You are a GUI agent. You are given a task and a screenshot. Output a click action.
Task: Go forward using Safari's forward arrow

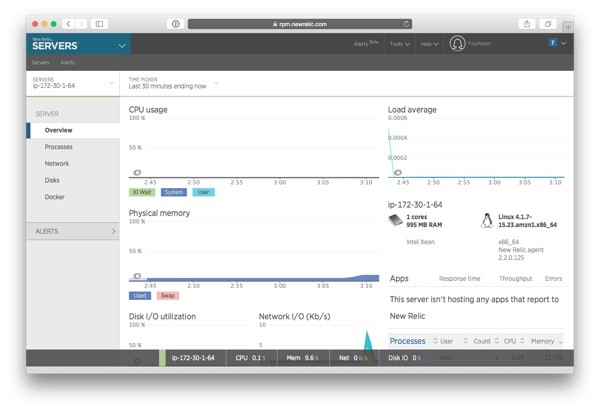(x=81, y=24)
